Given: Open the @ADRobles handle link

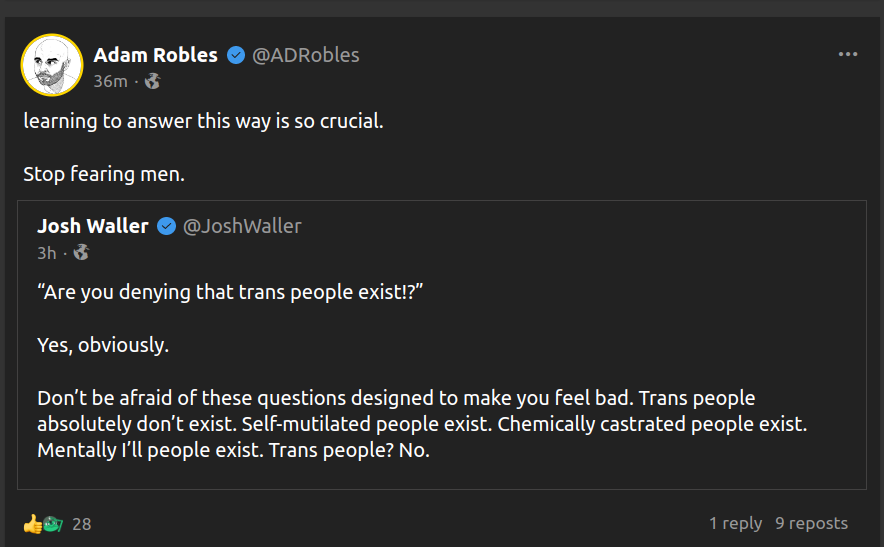Looking at the screenshot, I should (306, 55).
